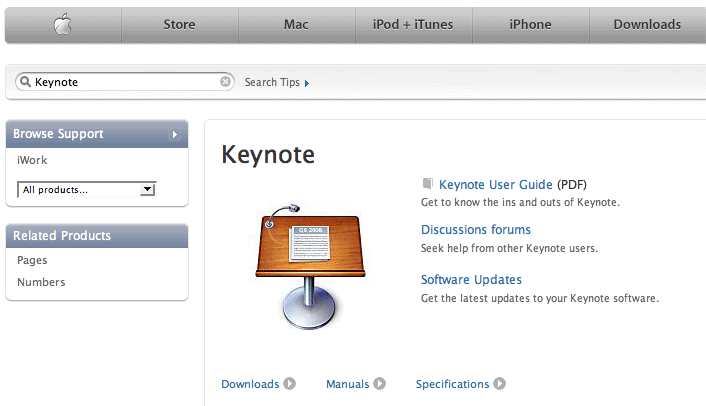The height and width of the screenshot is (406, 706).
Task: Open the Mac tab
Action: point(296,25)
